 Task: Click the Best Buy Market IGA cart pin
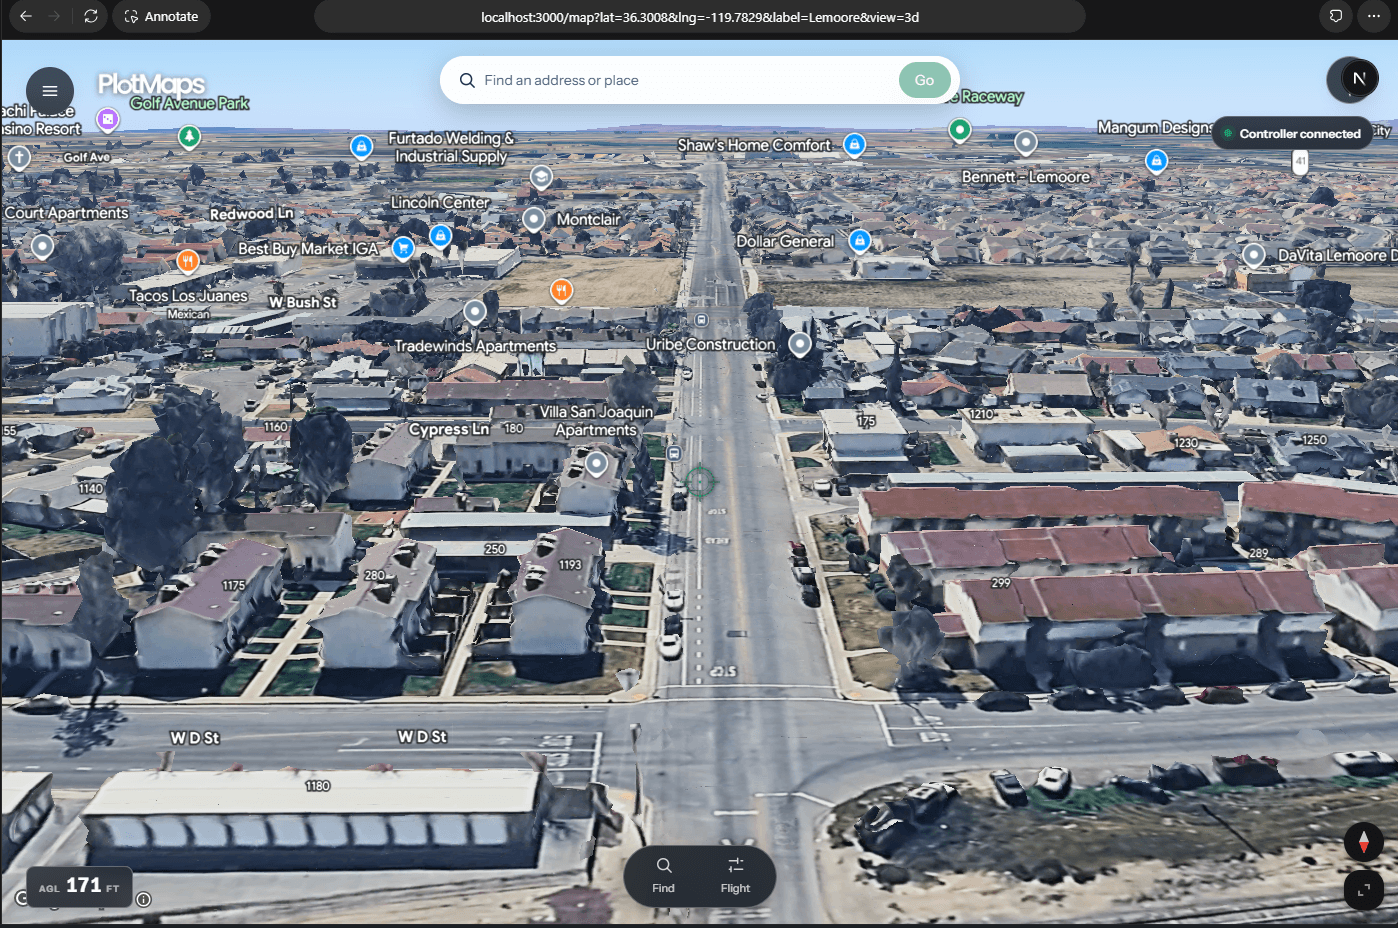pyautogui.click(x=403, y=247)
